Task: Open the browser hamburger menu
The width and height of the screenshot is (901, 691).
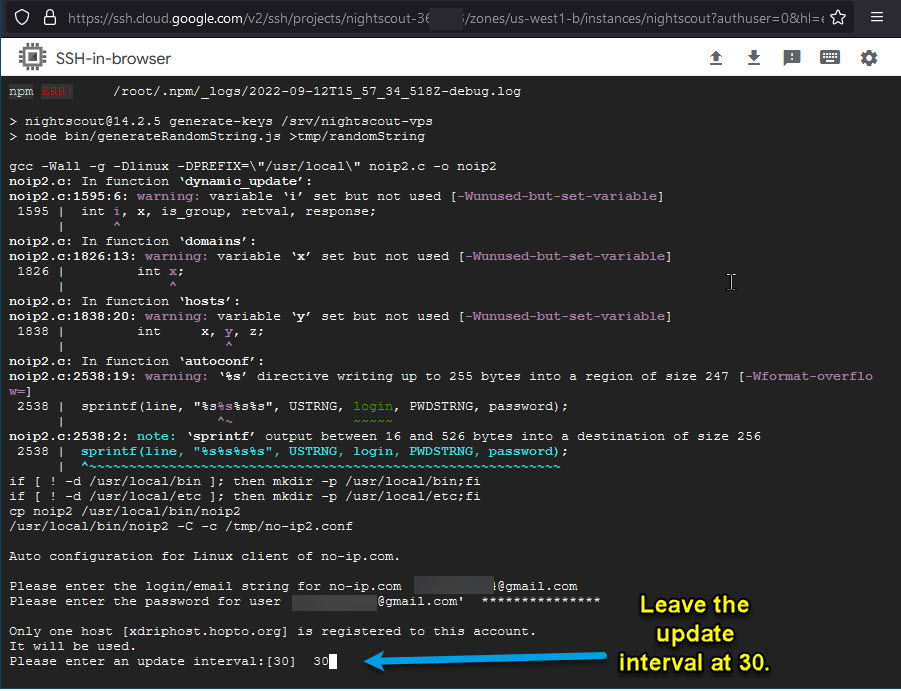Action: point(876,17)
